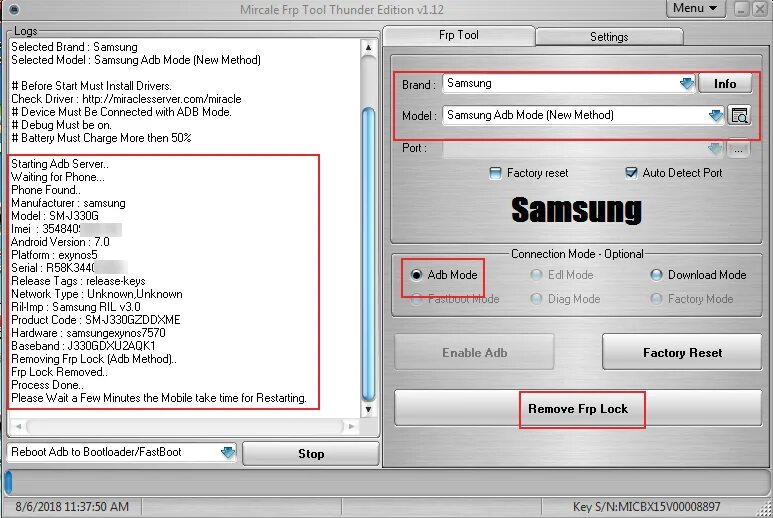Uncheck the Auto Detect Port checkbox

click(x=631, y=173)
